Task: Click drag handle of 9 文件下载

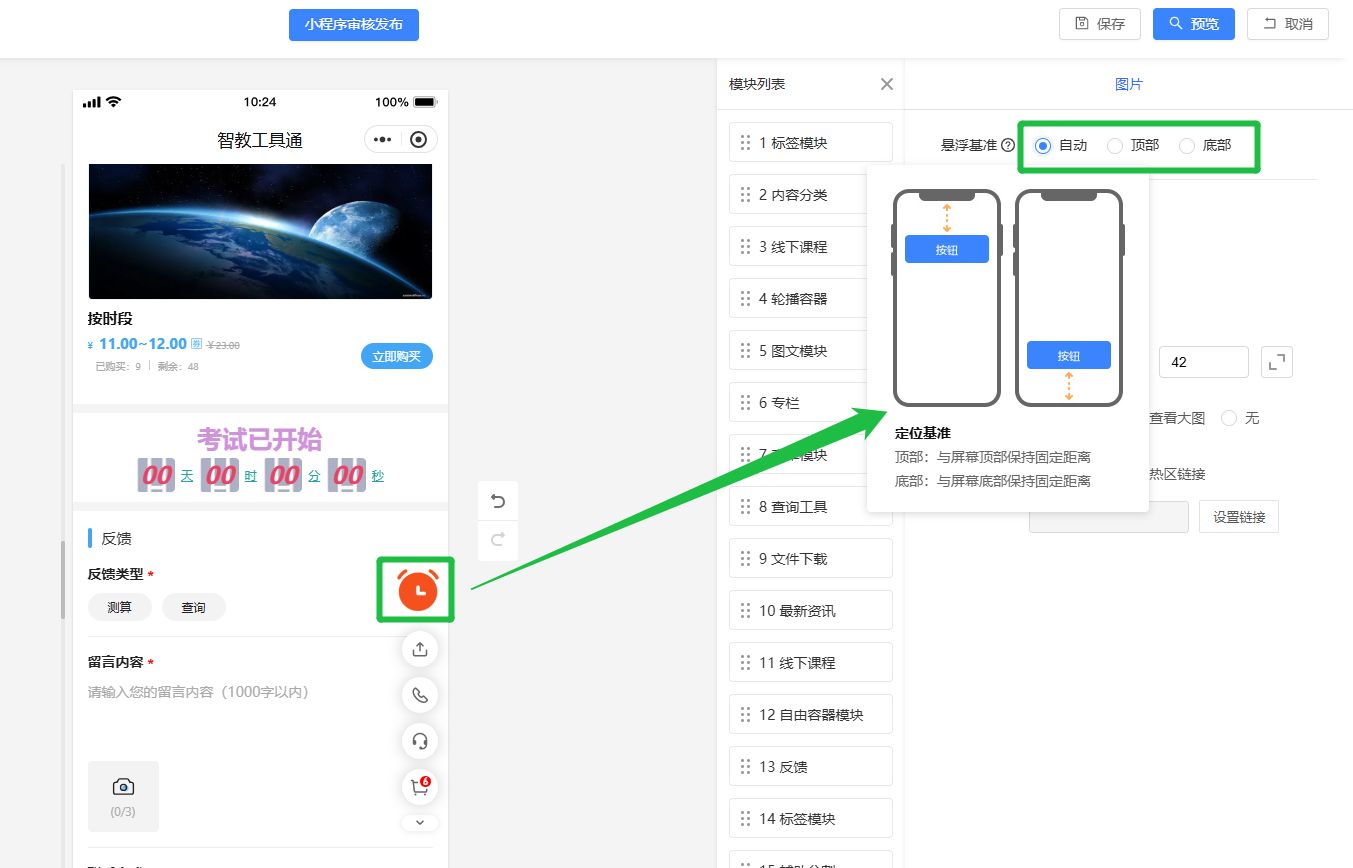Action: tap(745, 559)
